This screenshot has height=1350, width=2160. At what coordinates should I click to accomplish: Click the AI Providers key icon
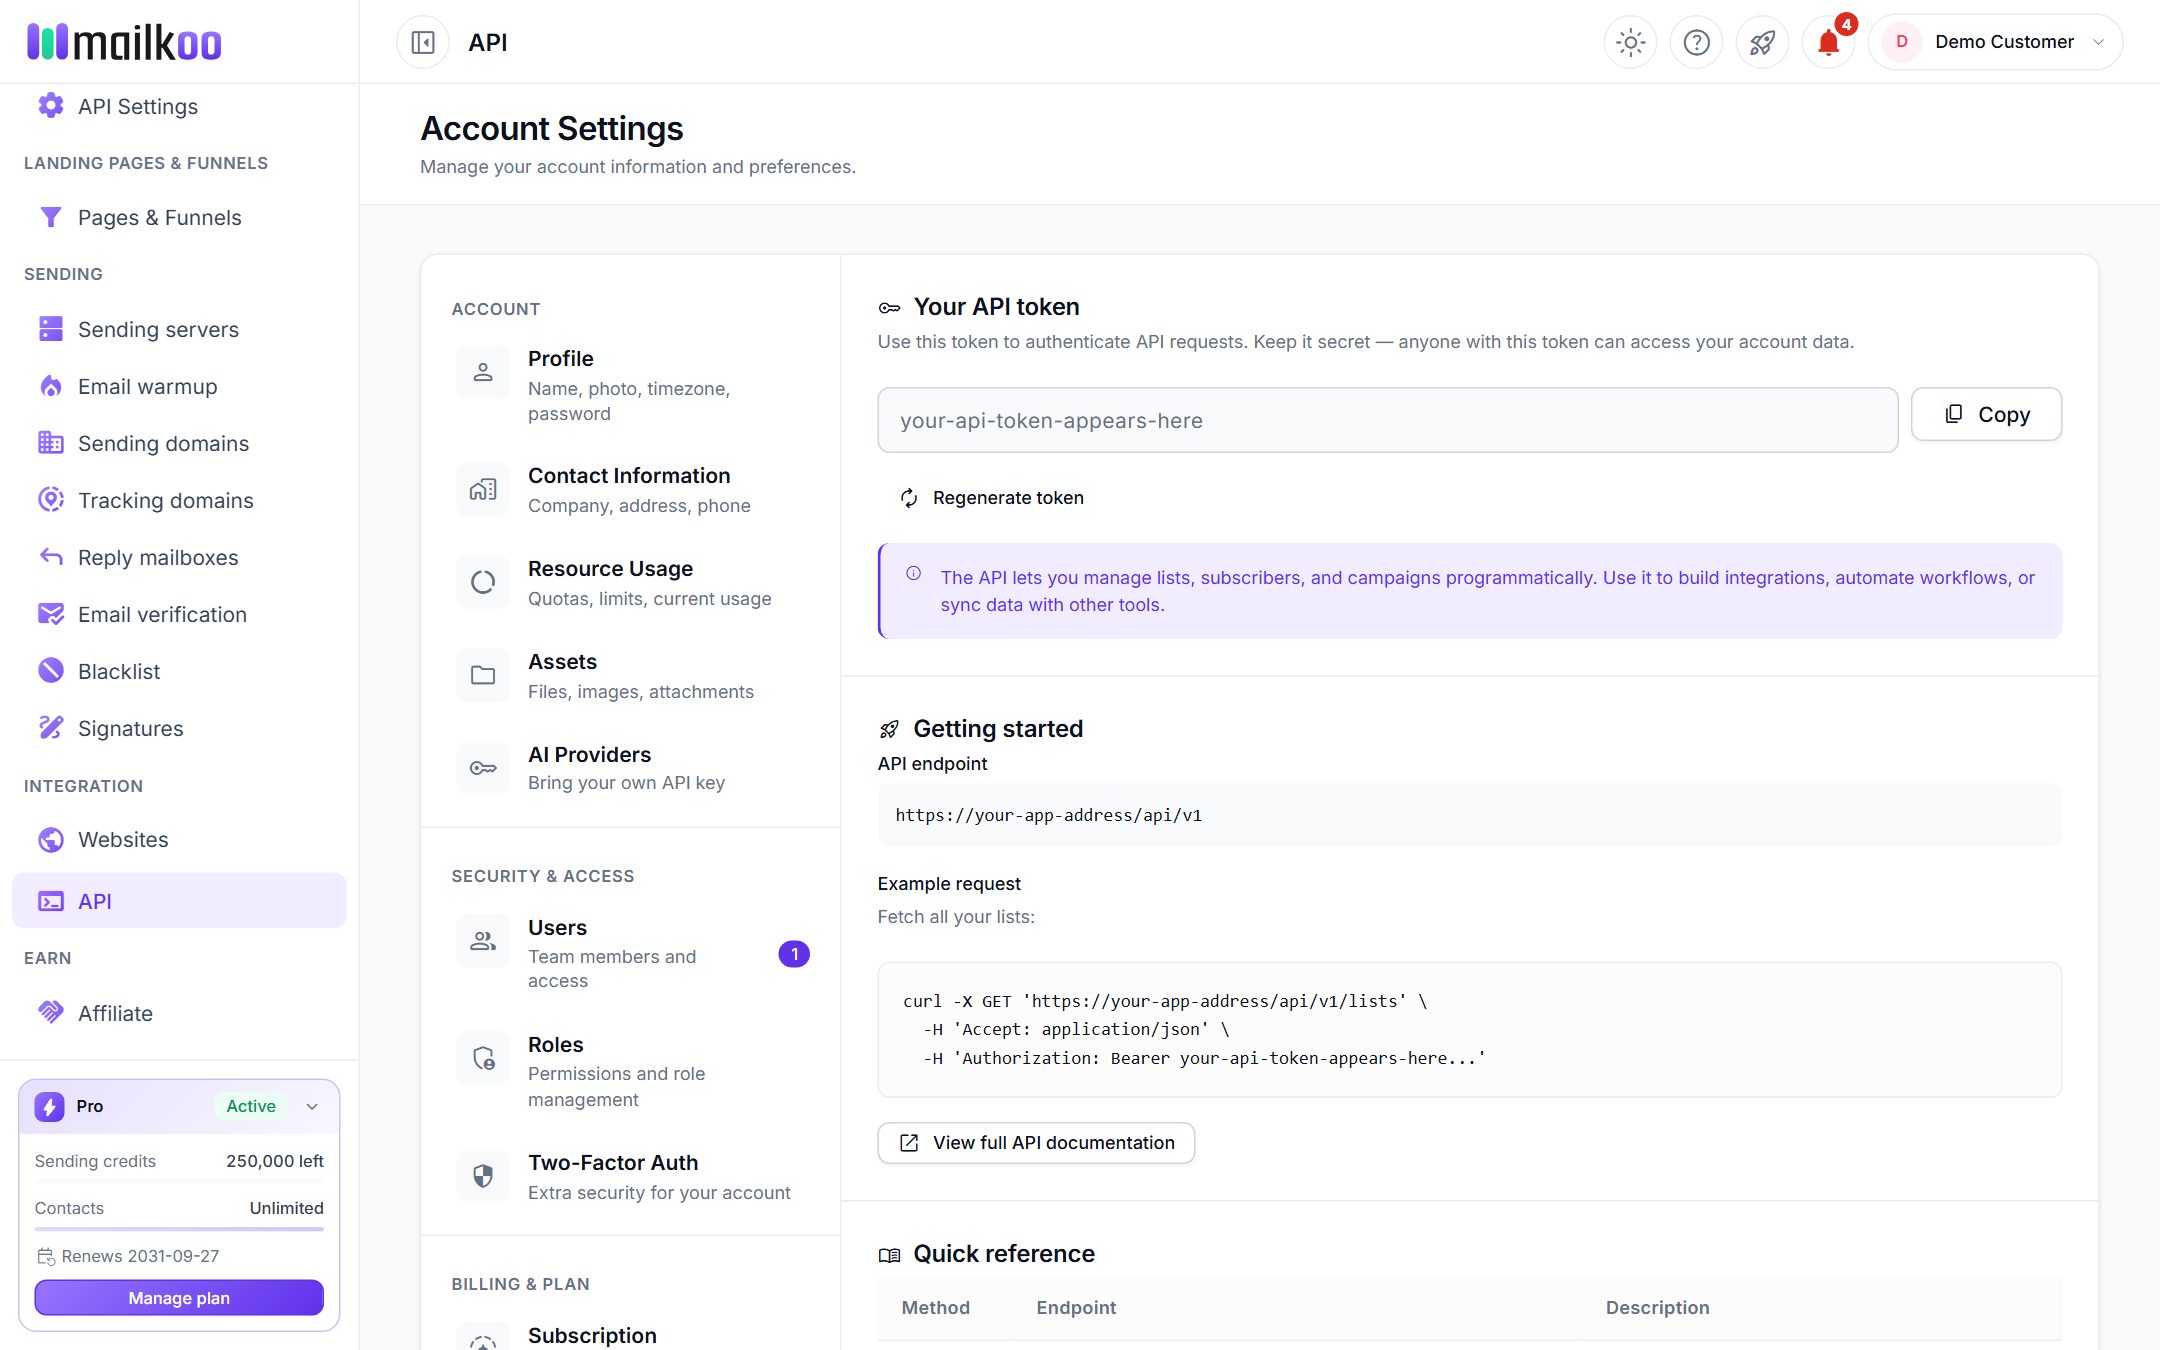coord(483,768)
